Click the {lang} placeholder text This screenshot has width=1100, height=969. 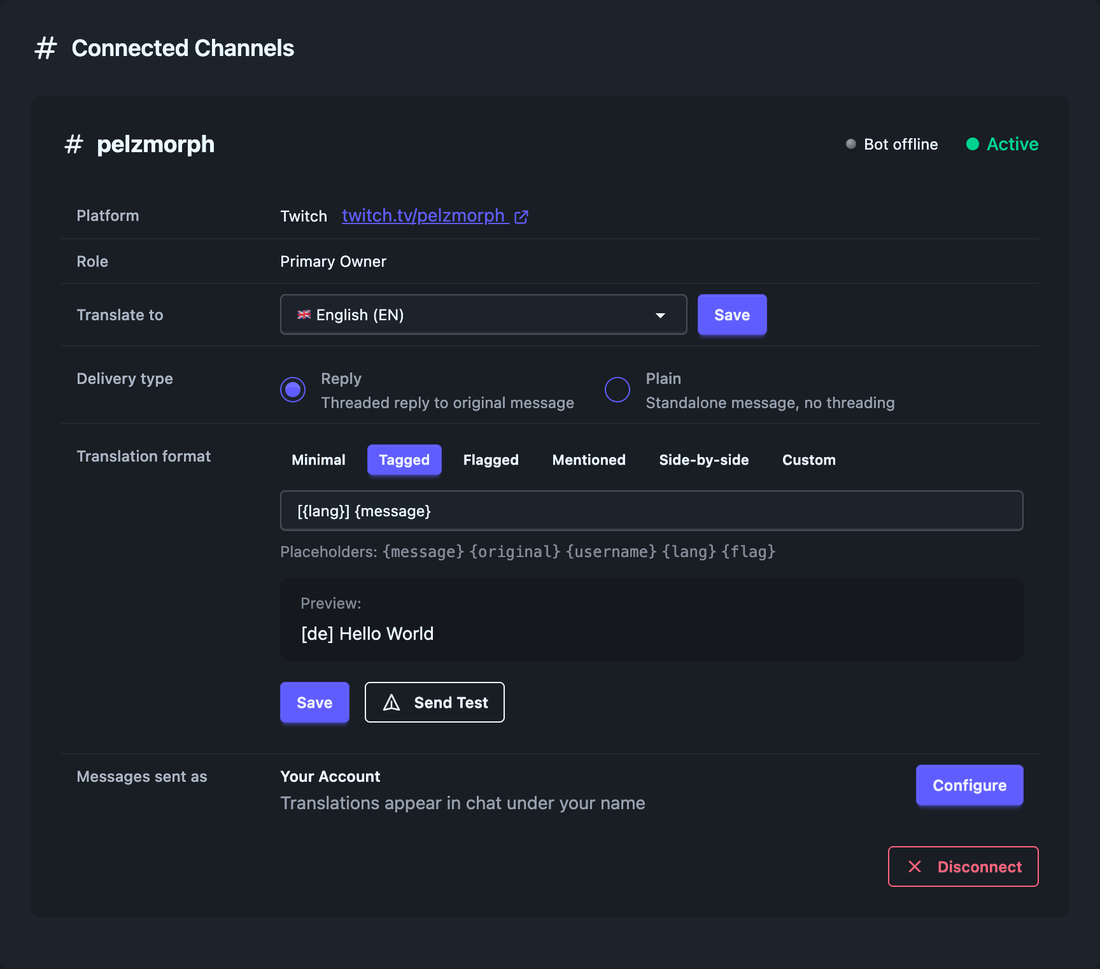689,552
